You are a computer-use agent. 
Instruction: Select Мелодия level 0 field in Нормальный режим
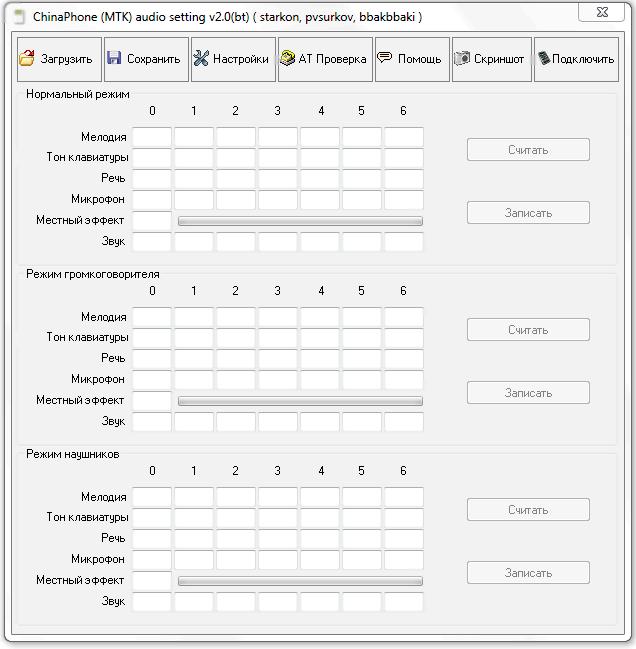(x=152, y=137)
